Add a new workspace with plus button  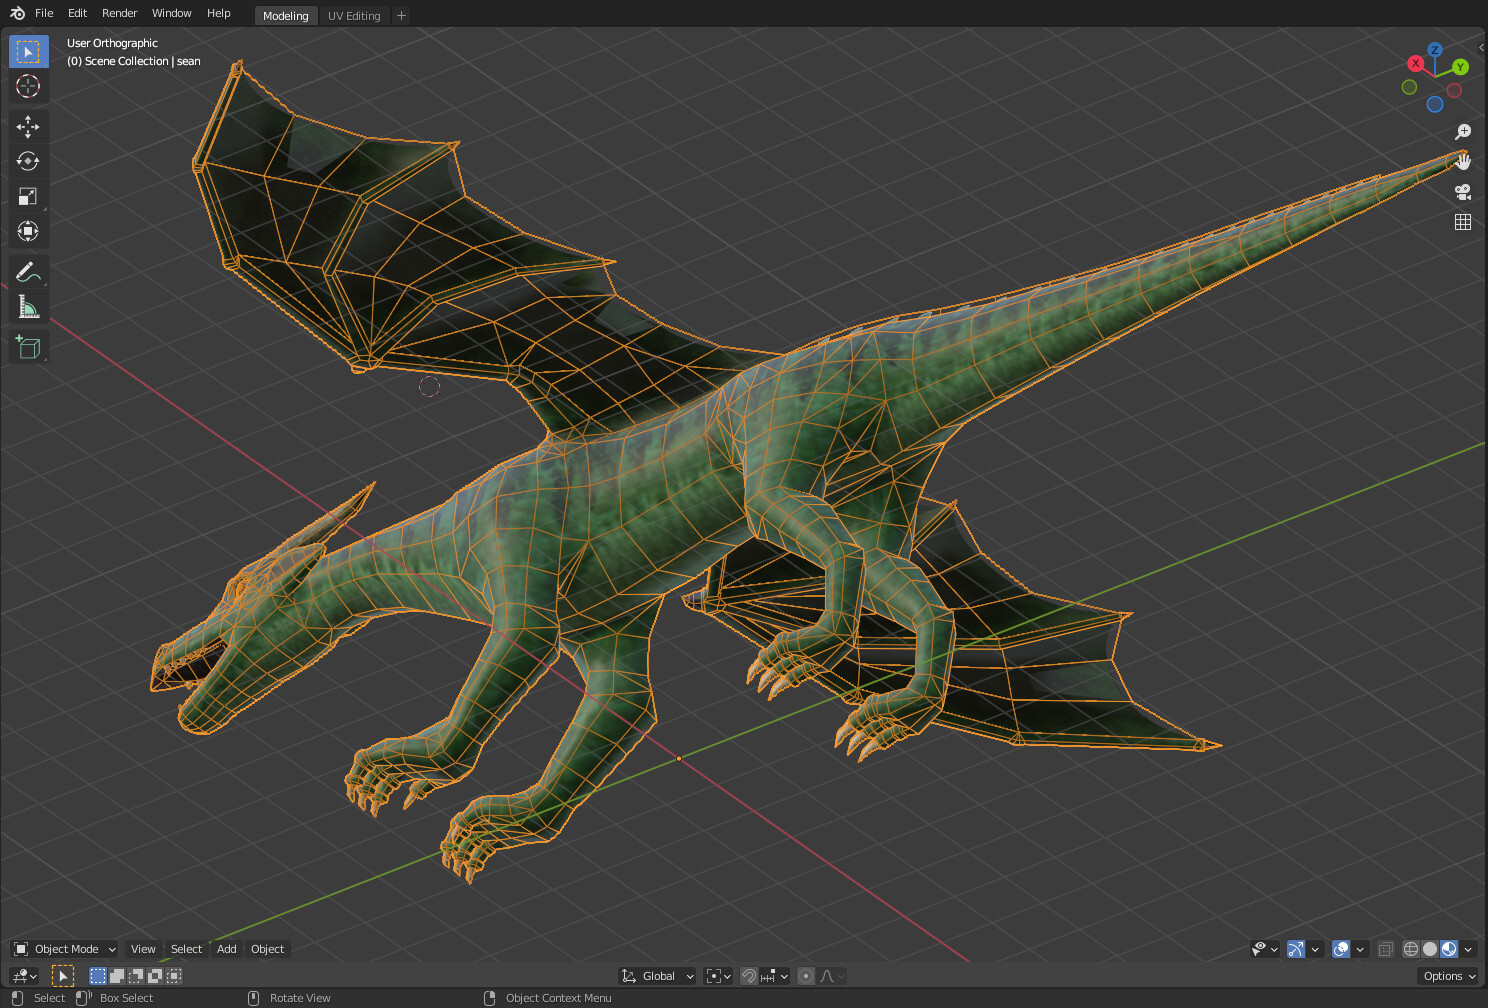[401, 16]
